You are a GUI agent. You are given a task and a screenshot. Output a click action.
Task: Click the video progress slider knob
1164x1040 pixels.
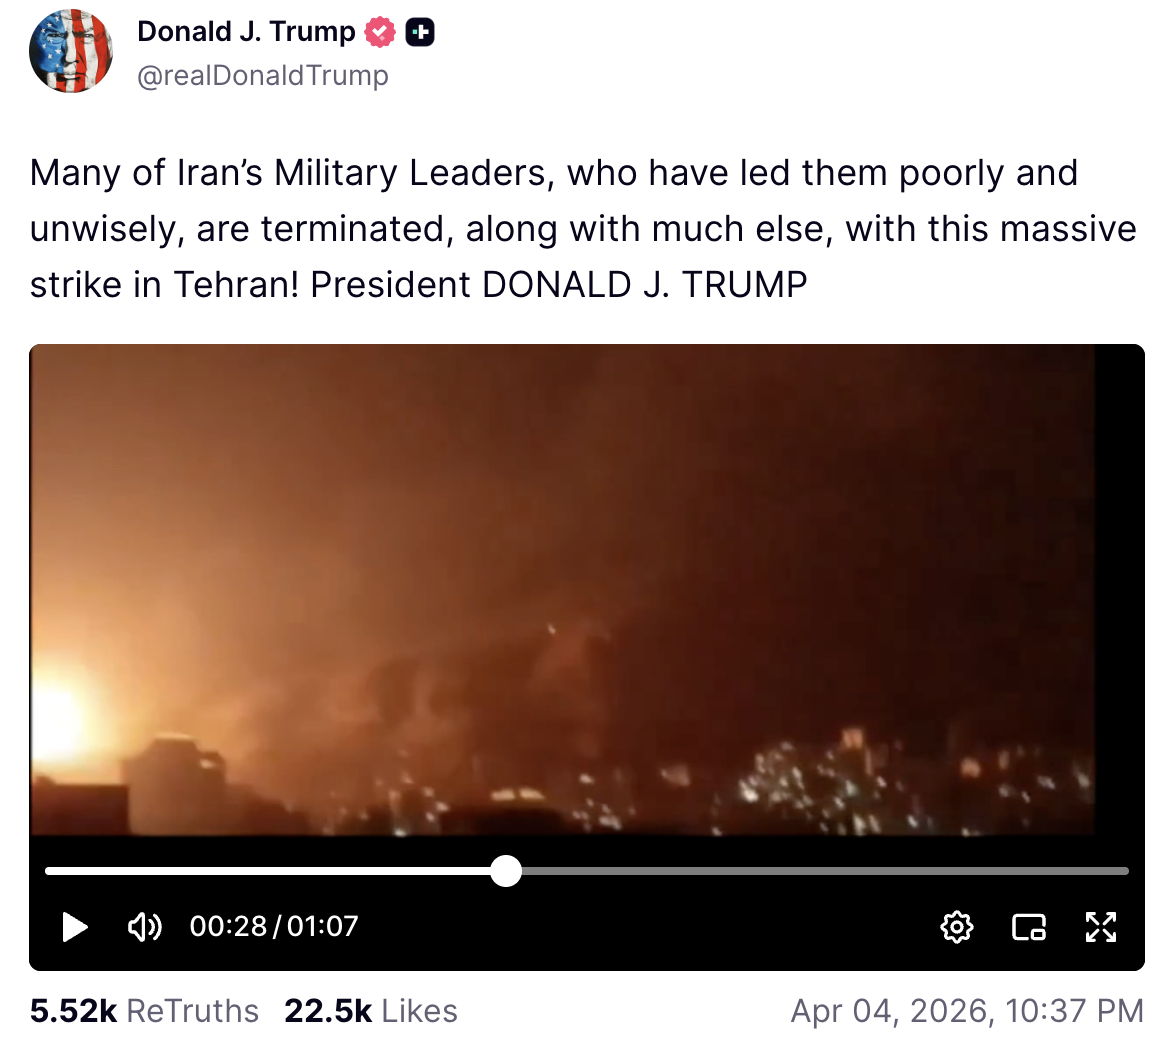506,871
